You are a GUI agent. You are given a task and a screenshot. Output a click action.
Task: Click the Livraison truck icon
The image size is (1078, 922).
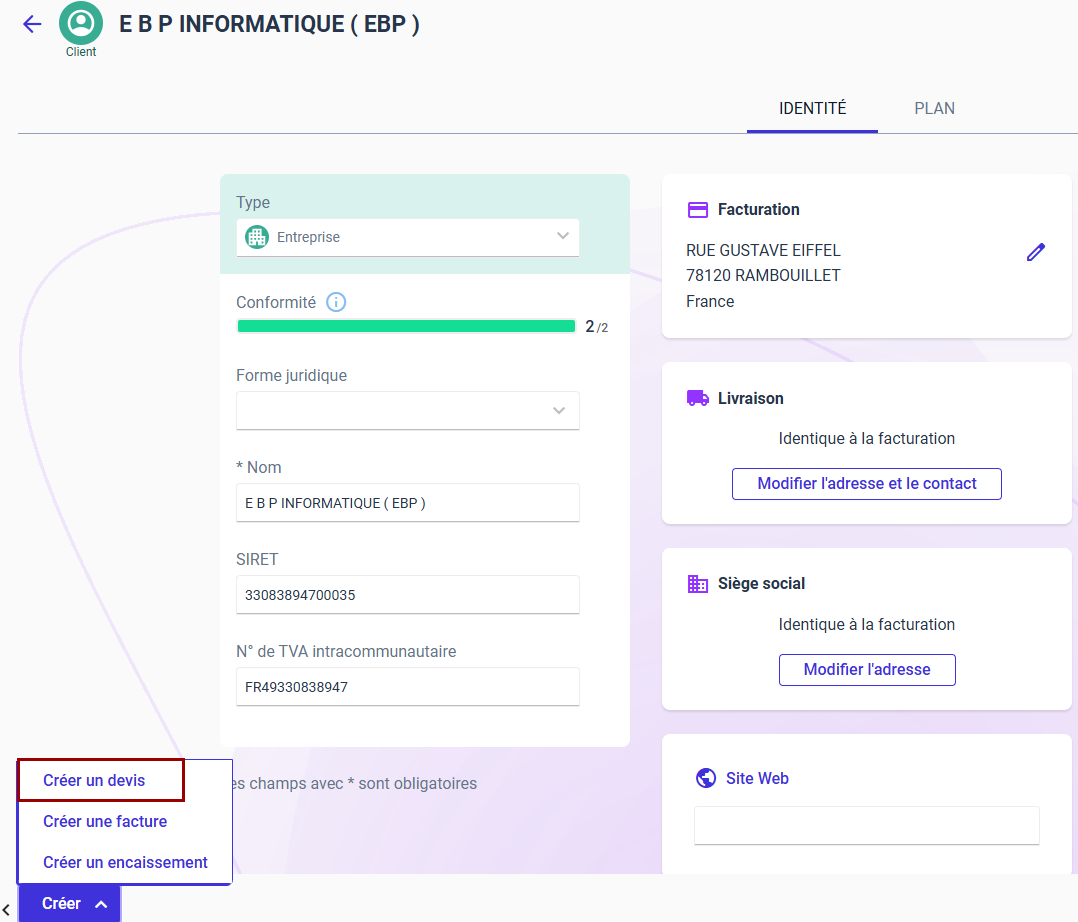[697, 397]
